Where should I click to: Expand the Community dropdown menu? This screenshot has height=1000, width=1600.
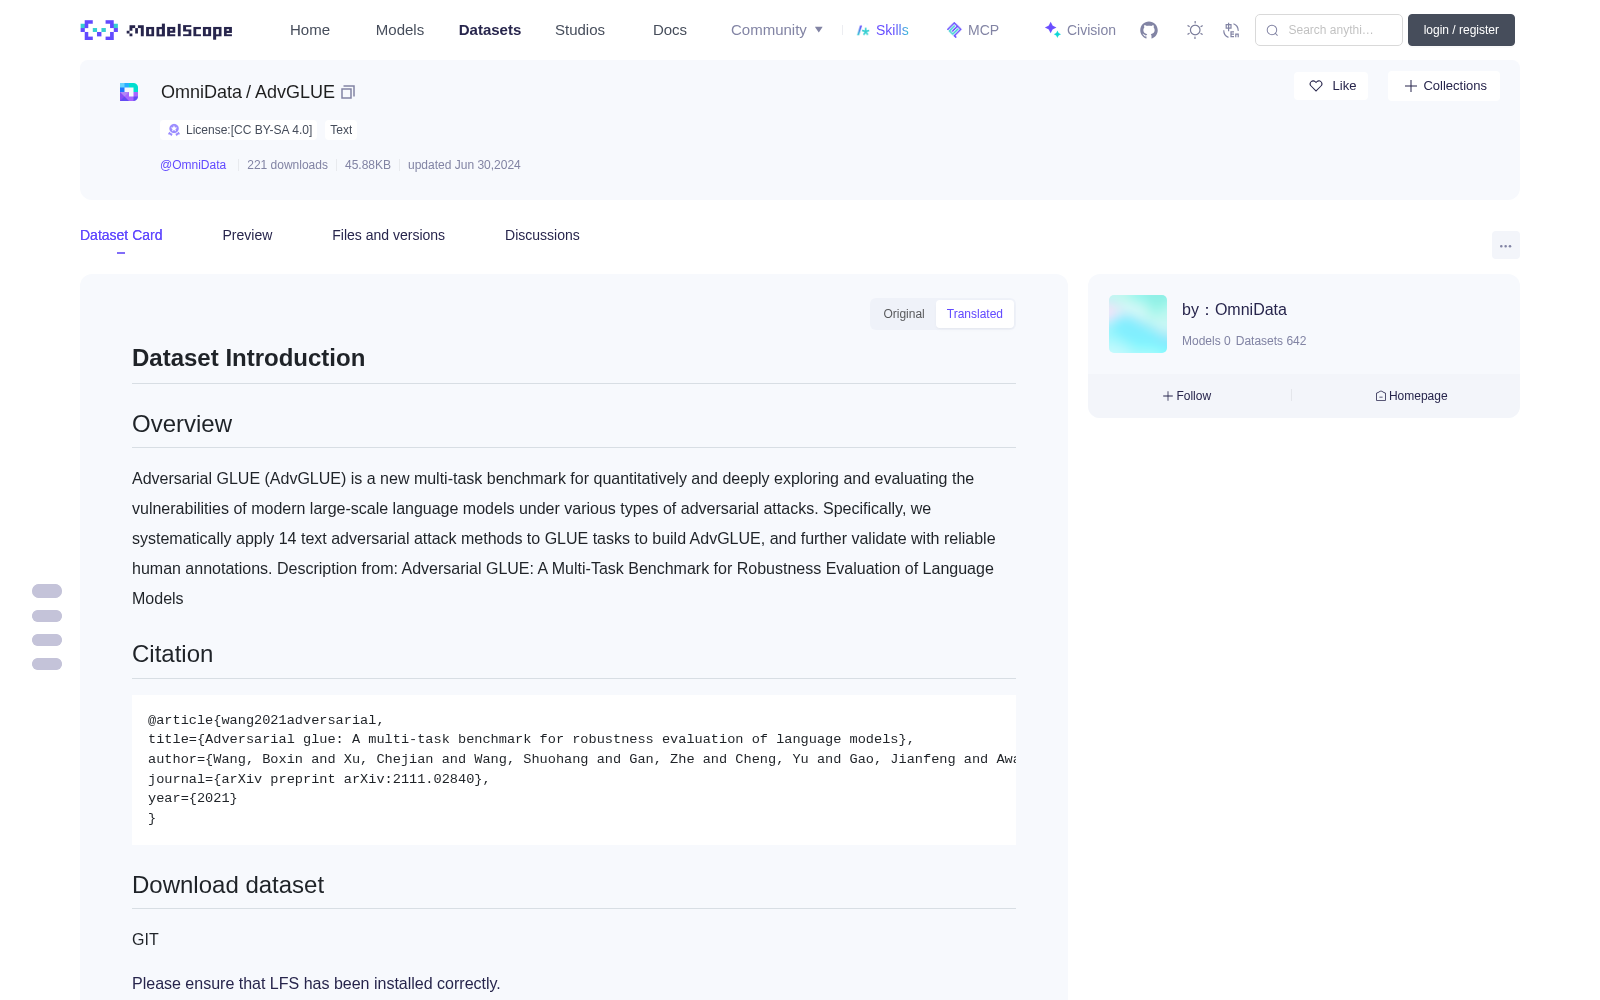pos(777,30)
